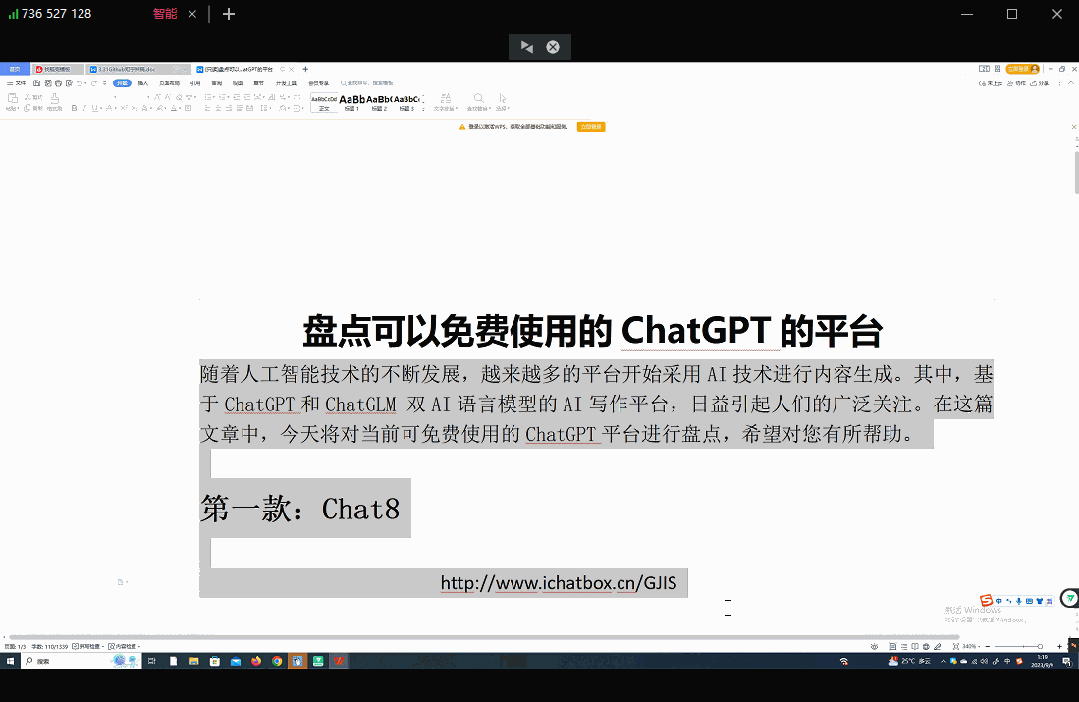Click the word count in status bar
This screenshot has height=702, width=1079.
coord(50,646)
